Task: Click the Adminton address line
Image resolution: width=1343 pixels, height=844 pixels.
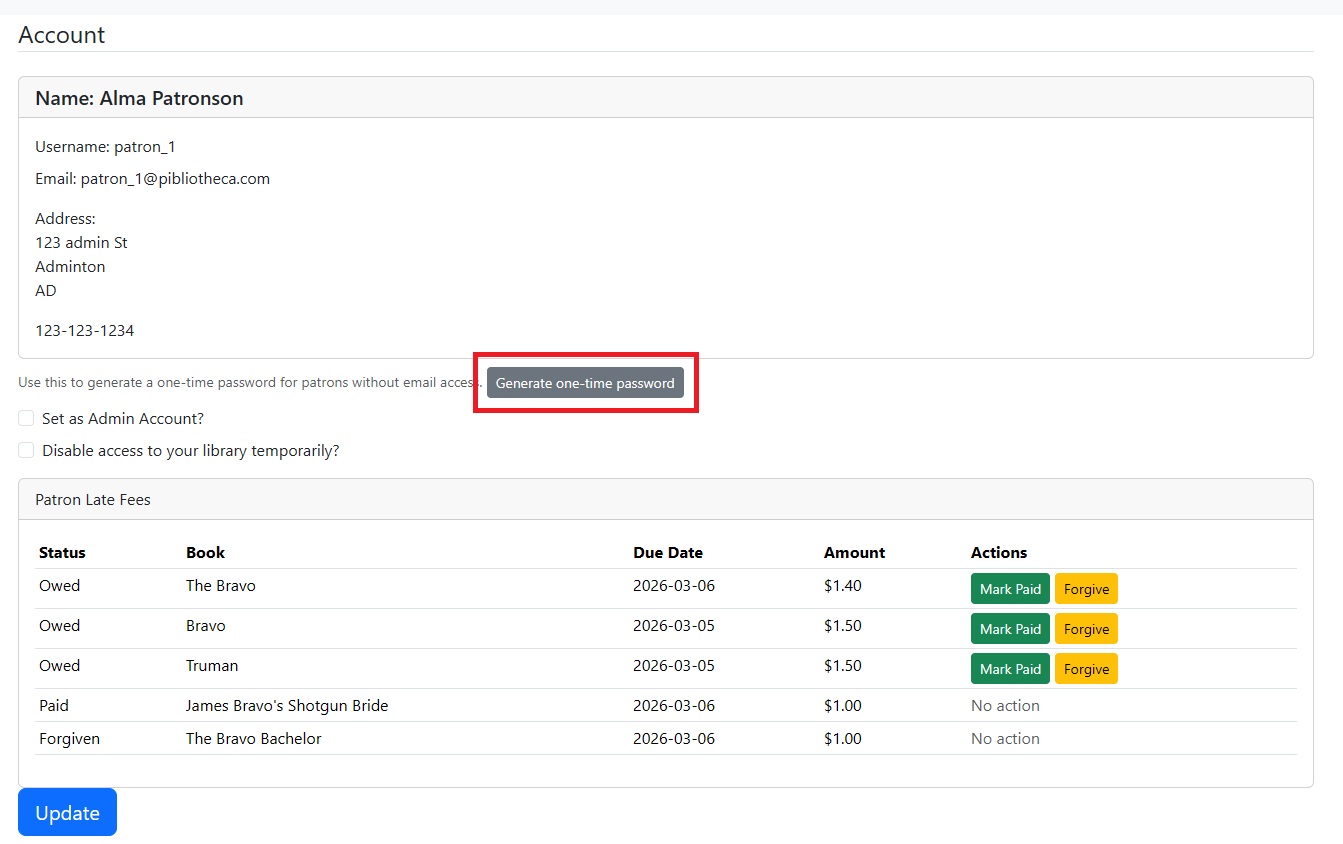Action: (x=70, y=266)
